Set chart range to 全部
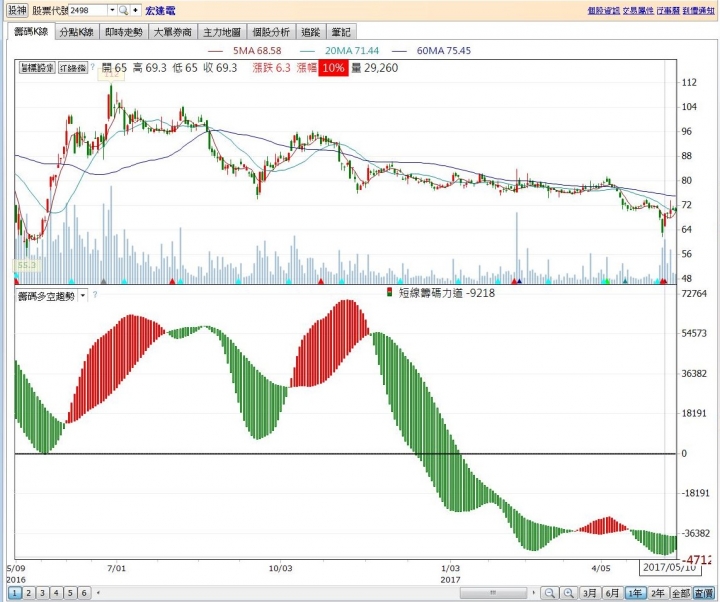 tap(680, 593)
